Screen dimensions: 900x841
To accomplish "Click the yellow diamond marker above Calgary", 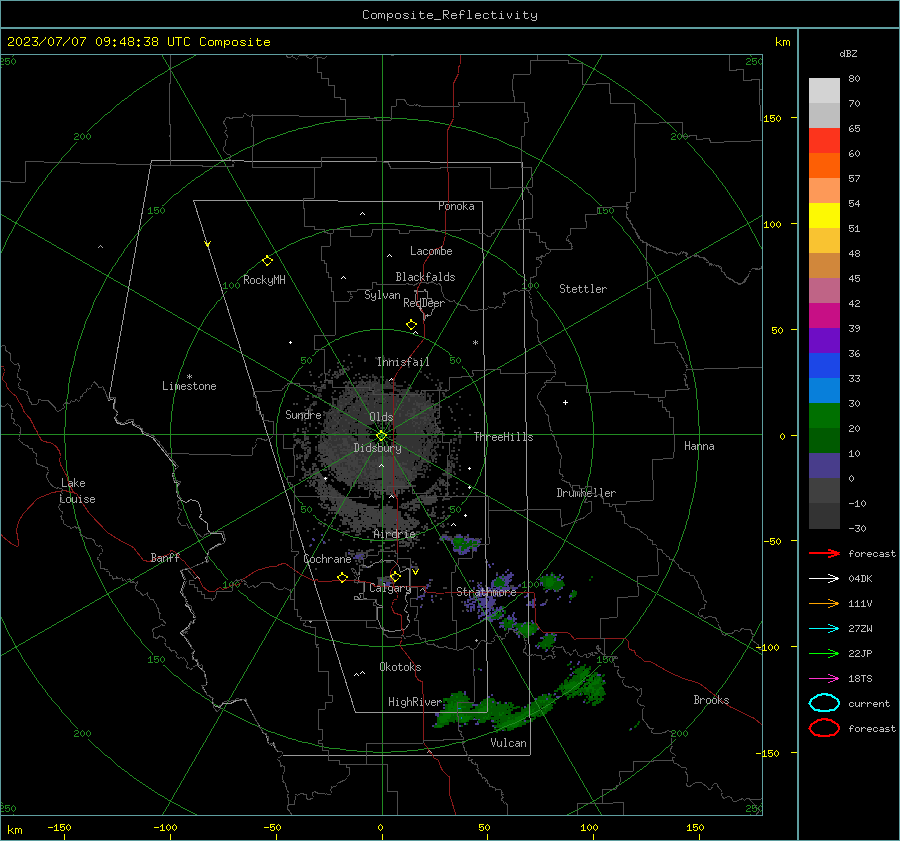I will pos(395,576).
